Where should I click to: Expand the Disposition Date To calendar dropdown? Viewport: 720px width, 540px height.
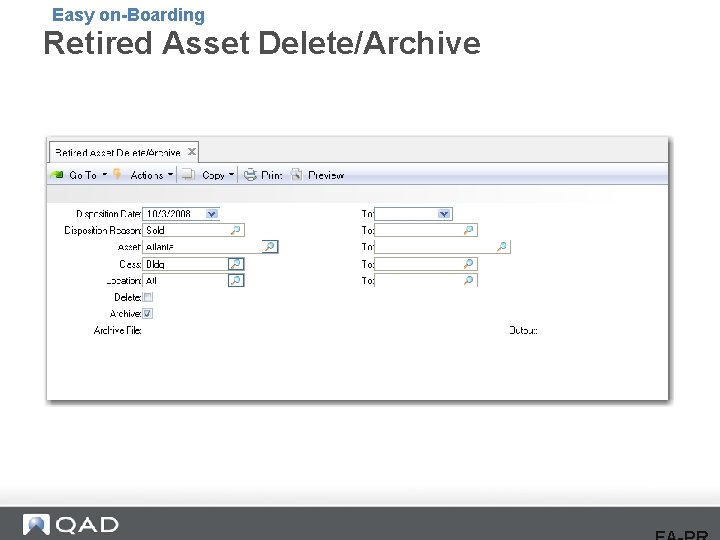[x=444, y=214]
